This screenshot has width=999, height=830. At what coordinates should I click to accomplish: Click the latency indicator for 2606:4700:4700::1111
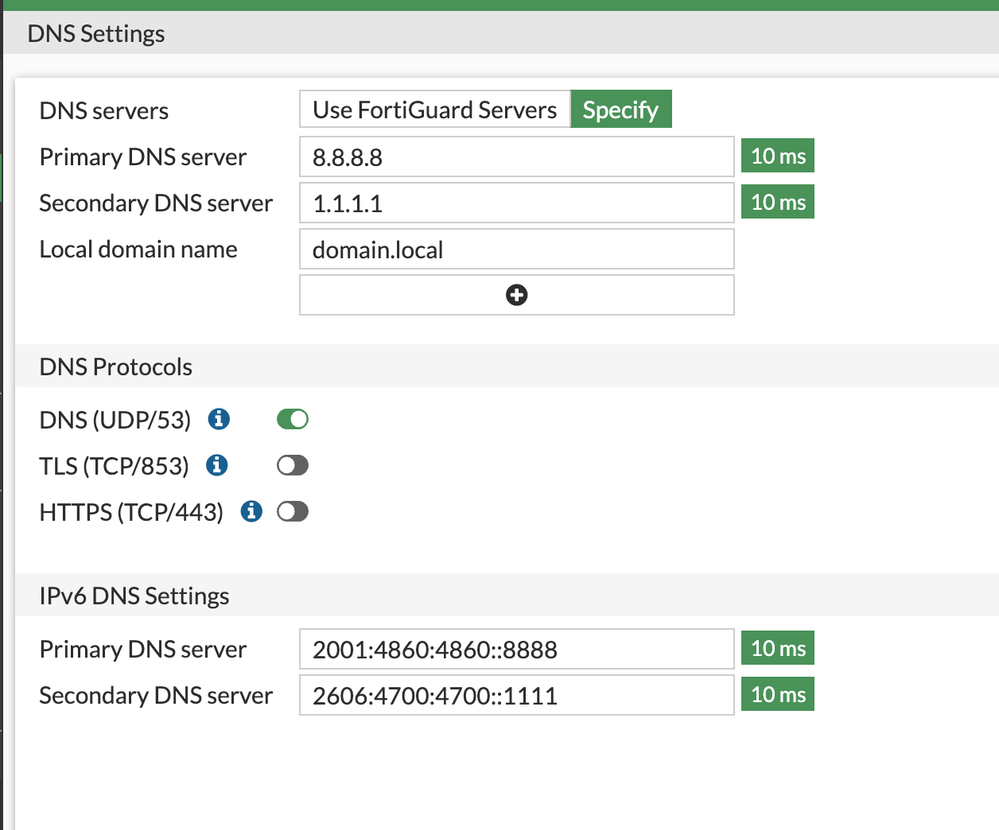[777, 694]
